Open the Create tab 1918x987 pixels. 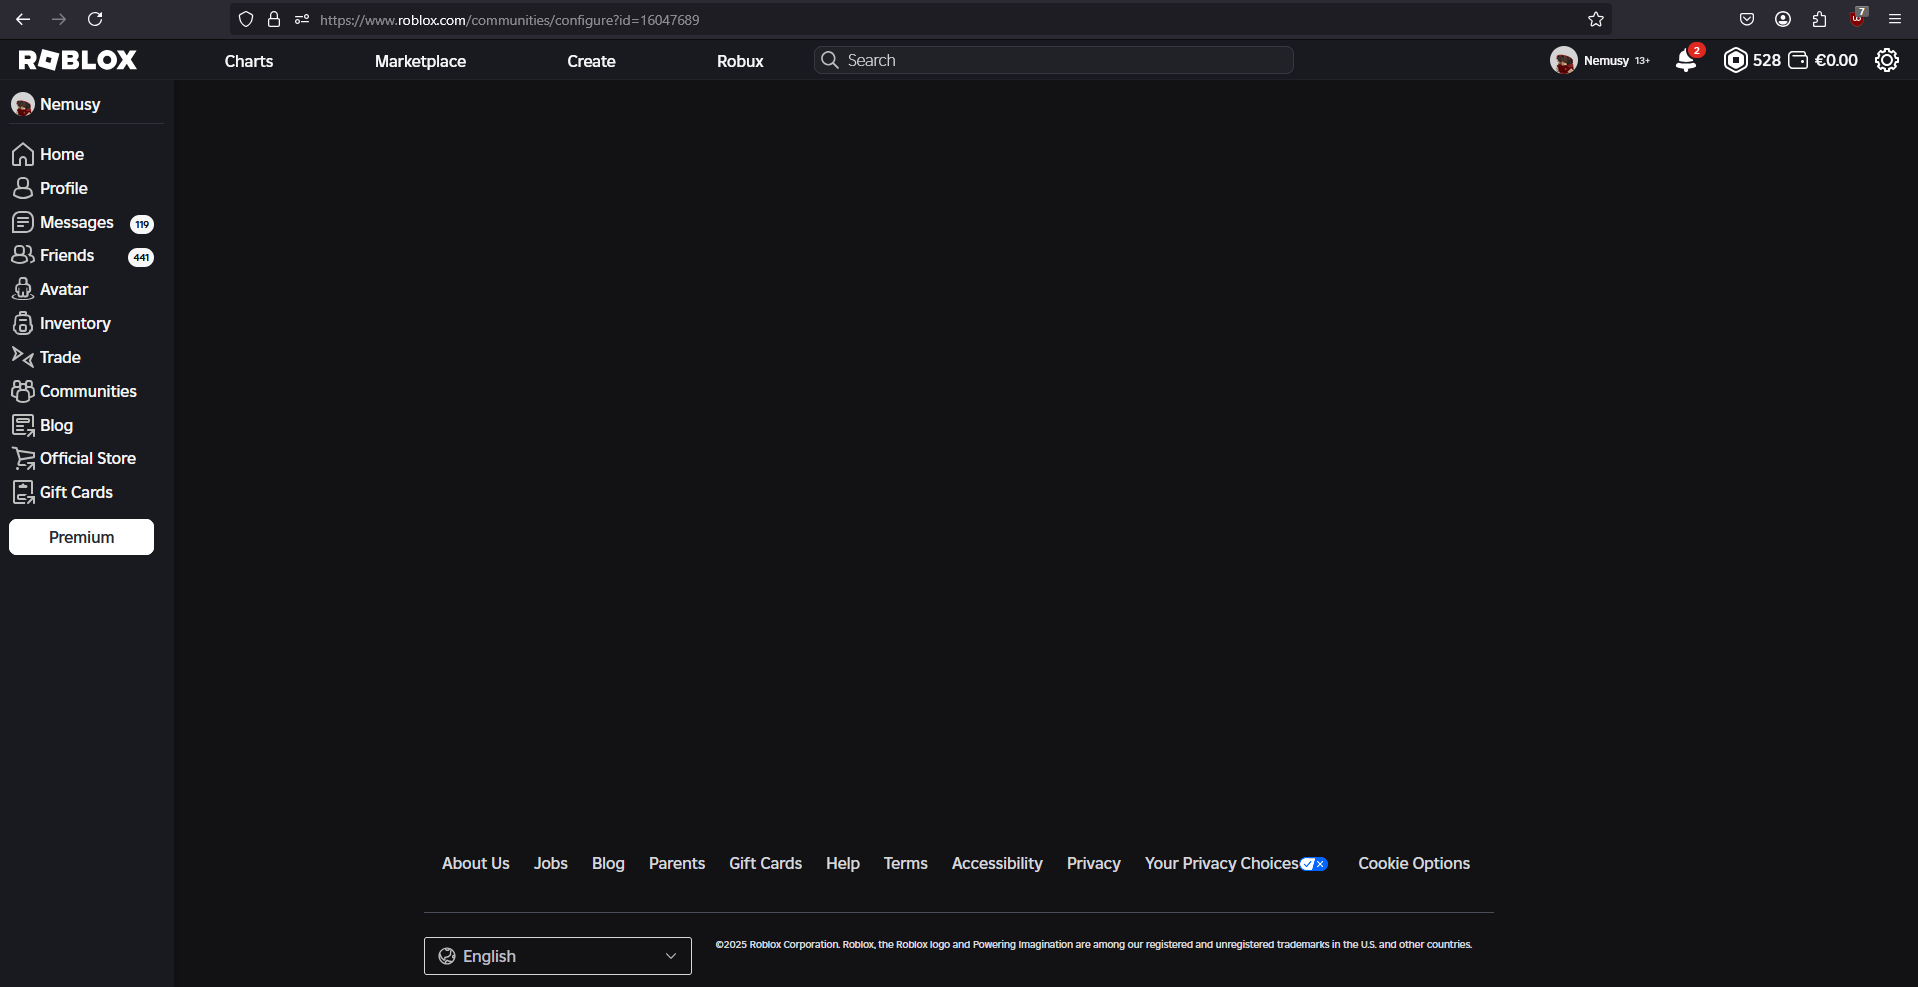click(591, 61)
